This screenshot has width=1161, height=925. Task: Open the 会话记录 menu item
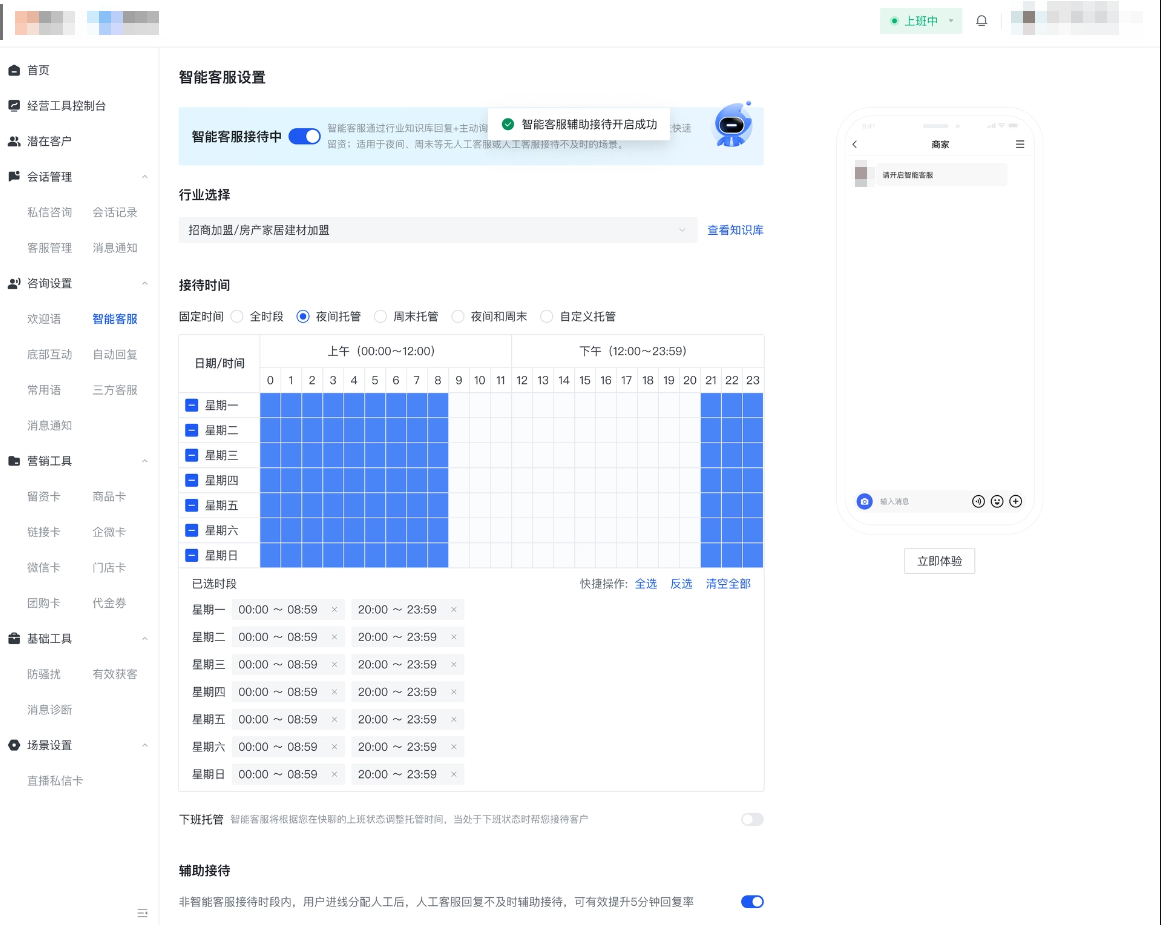point(115,213)
